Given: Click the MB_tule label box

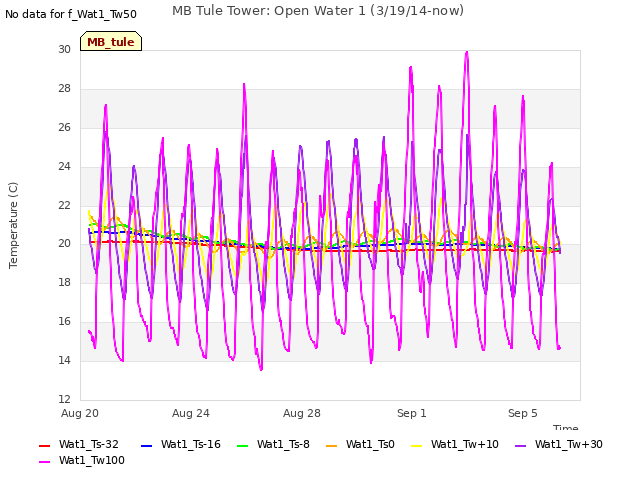Looking at the screenshot, I should coord(111,41).
